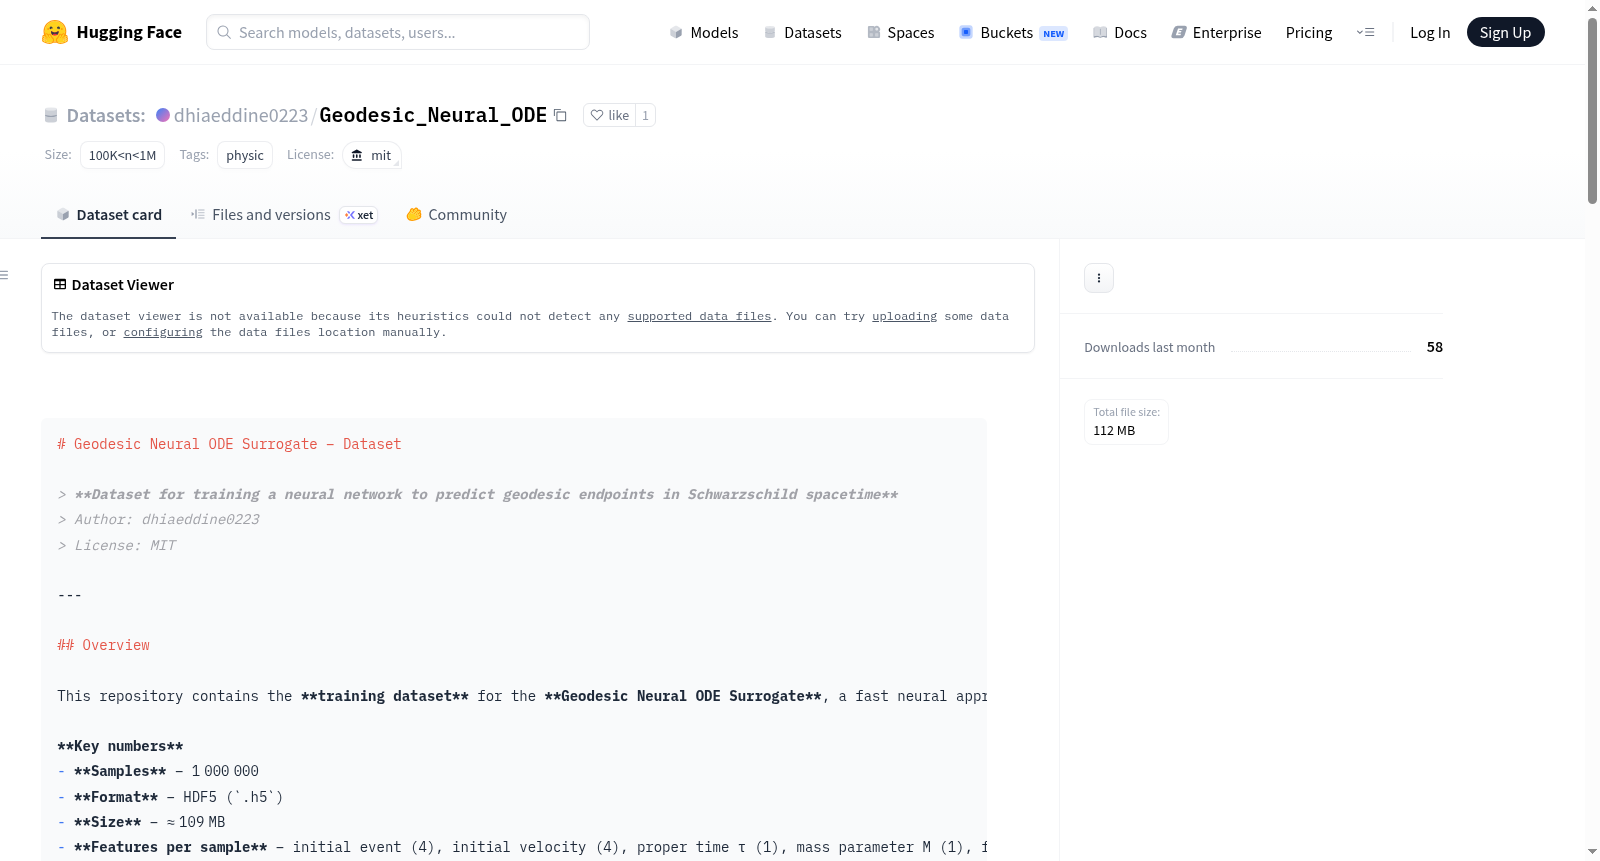Open the uploading link

pos(904,316)
